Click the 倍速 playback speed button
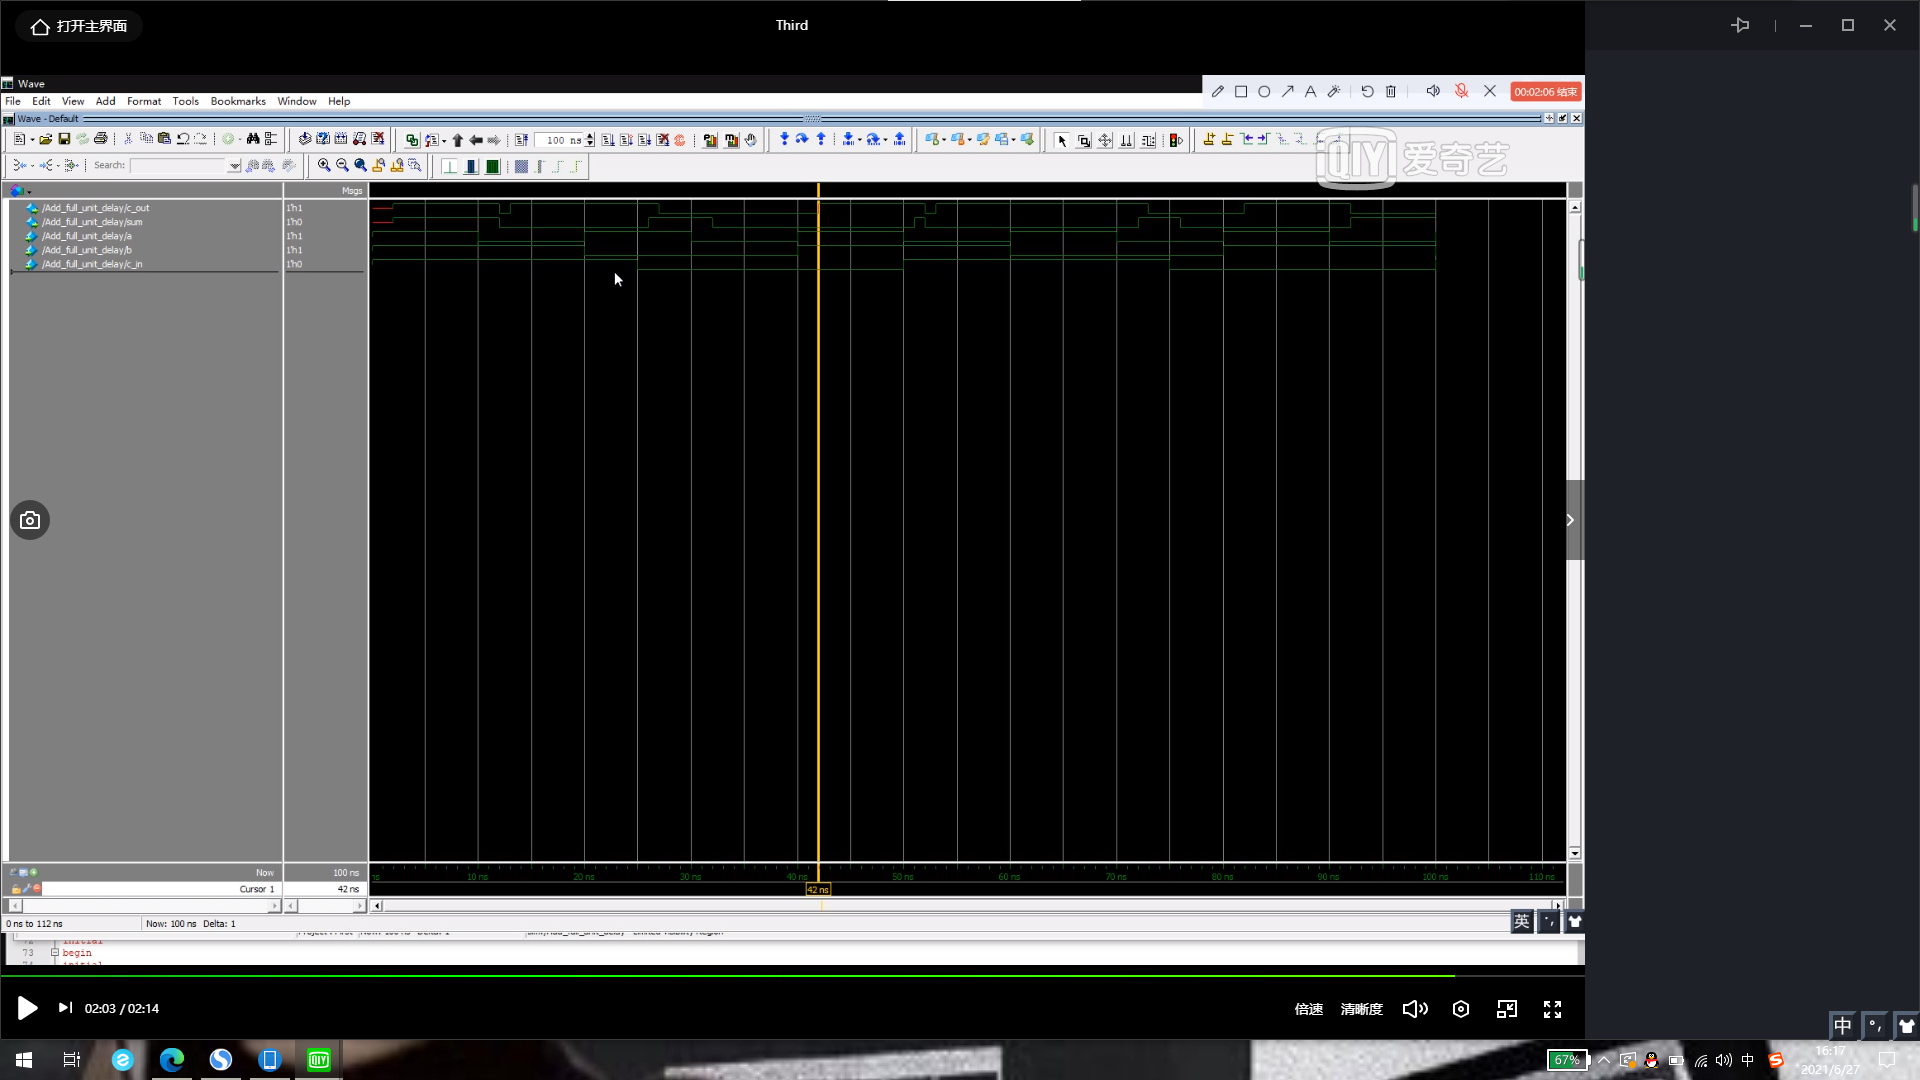The image size is (1920, 1080). tap(1308, 1009)
